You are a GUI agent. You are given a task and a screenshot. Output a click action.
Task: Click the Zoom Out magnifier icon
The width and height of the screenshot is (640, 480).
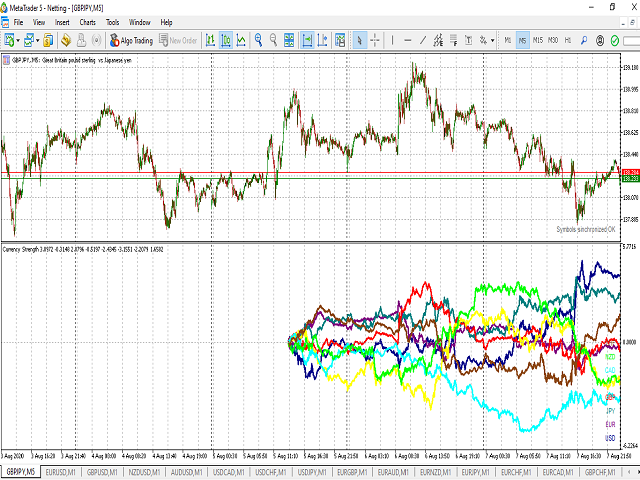tap(273, 40)
